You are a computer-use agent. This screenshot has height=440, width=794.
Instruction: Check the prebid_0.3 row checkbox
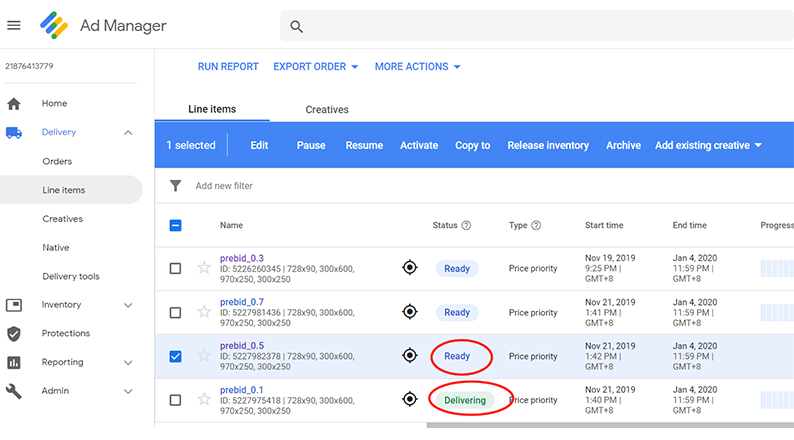click(175, 268)
